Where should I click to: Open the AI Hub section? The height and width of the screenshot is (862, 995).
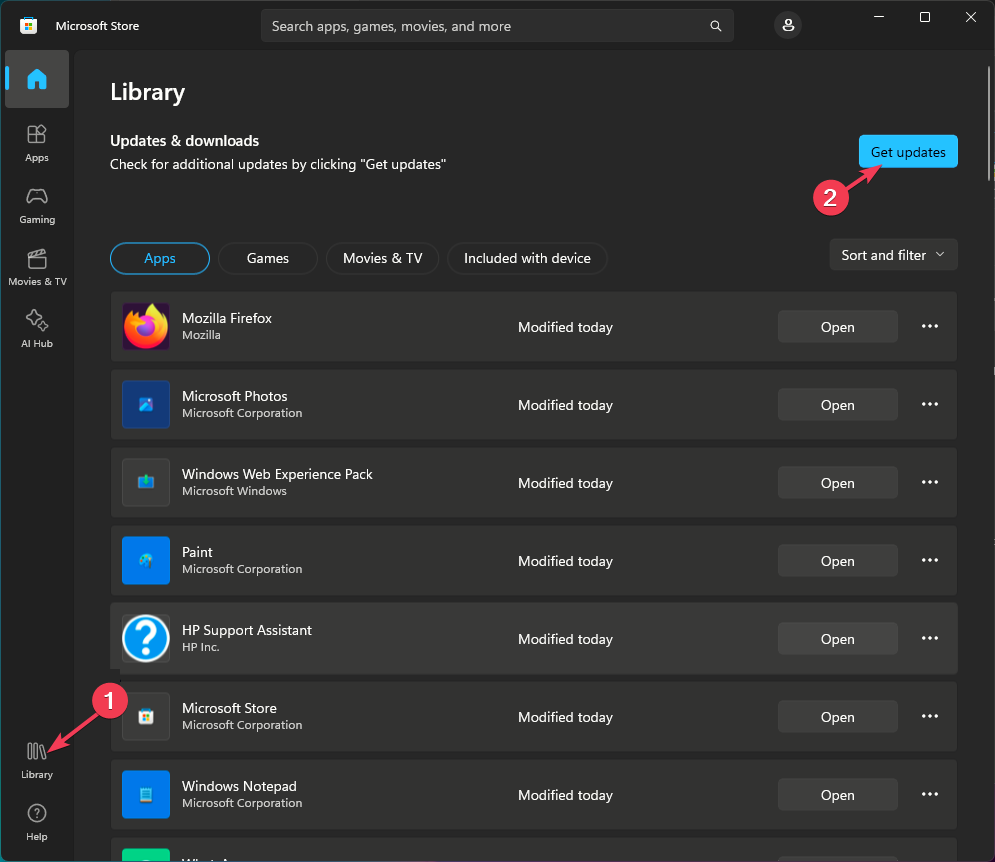pyautogui.click(x=37, y=329)
